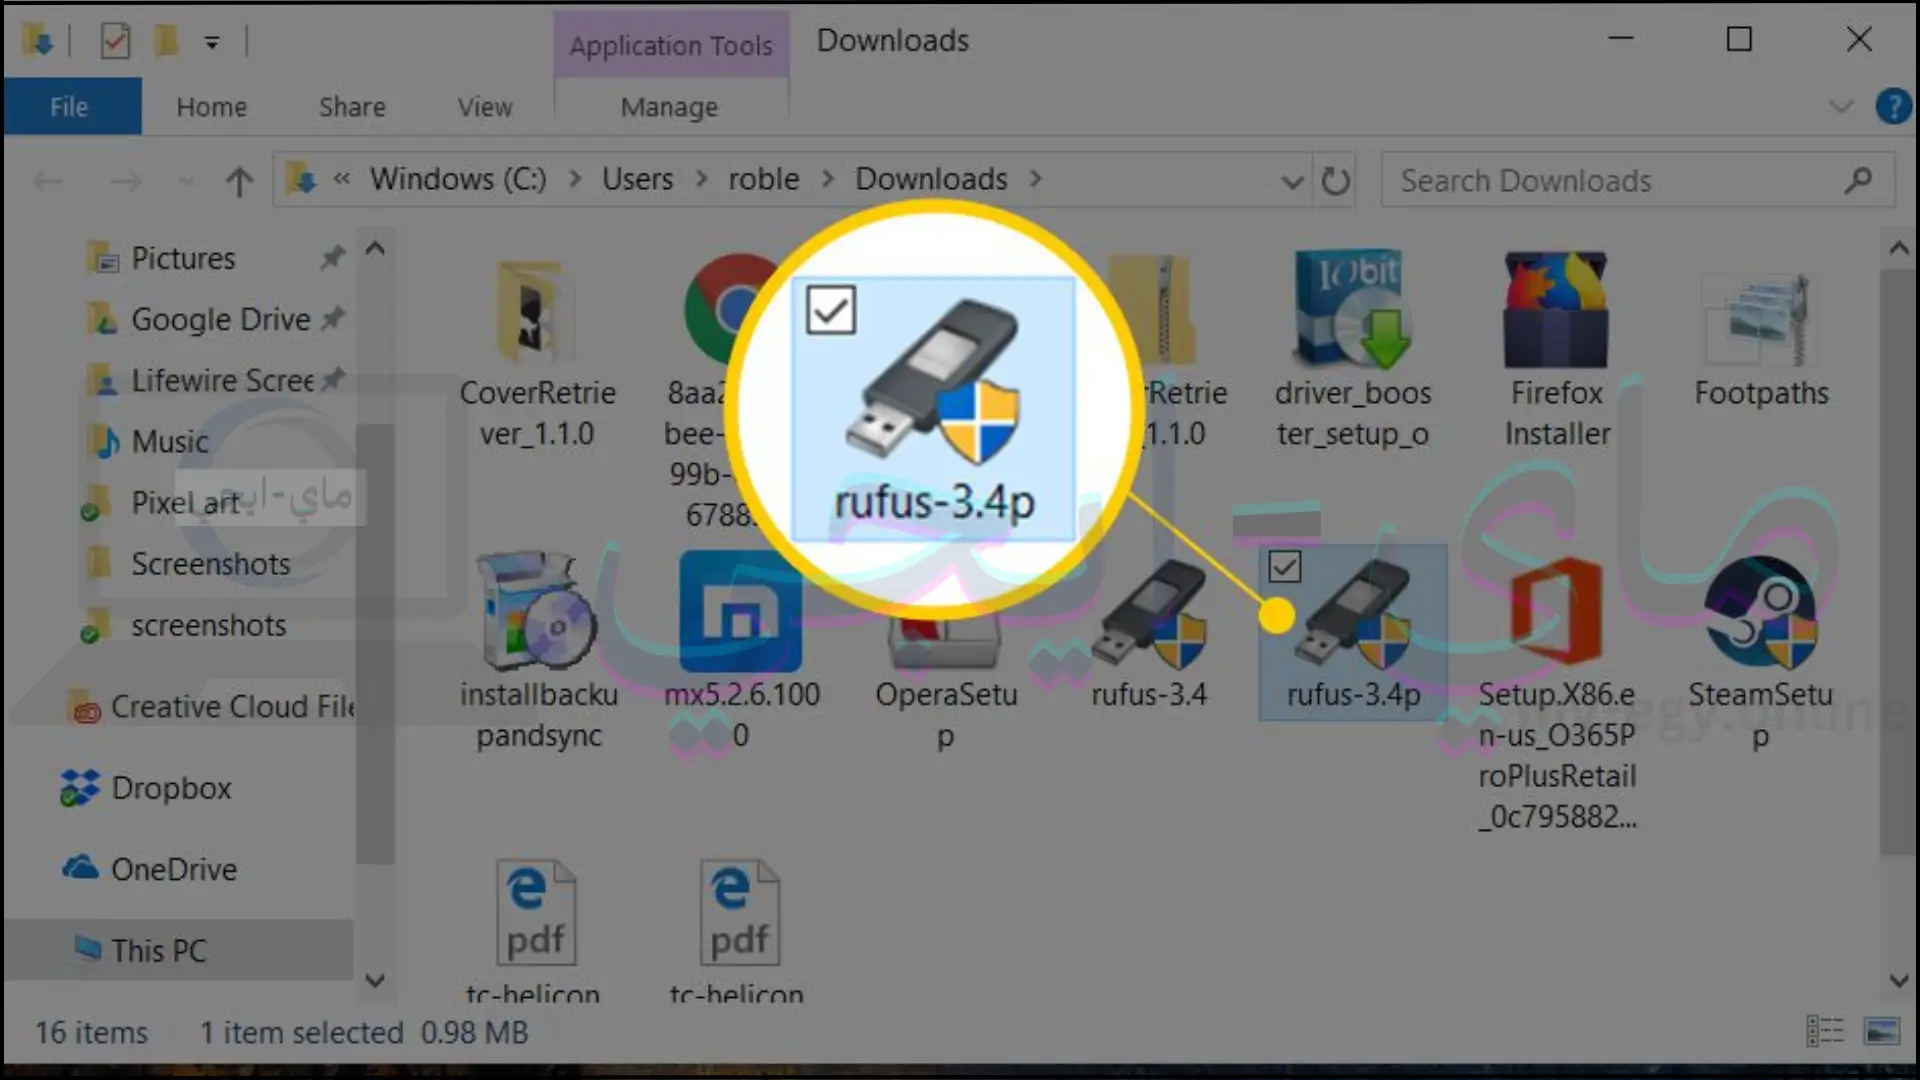
Task: Open the File menu tab
Action: click(70, 106)
